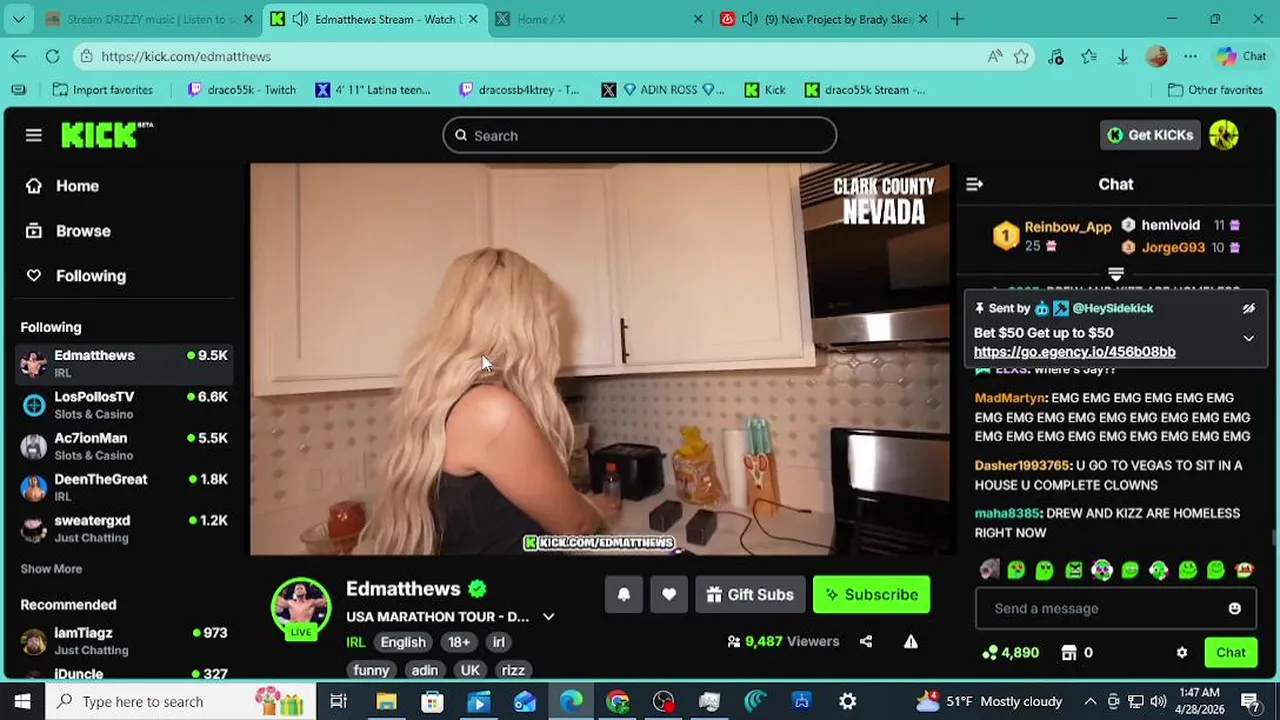Open iamTiagz recommended channel
Image resolution: width=1280 pixels, height=720 pixels.
pyautogui.click(x=125, y=641)
